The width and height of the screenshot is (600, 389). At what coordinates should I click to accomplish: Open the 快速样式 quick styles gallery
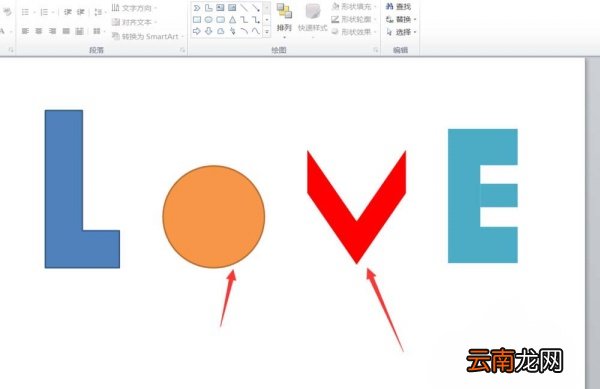coord(313,21)
